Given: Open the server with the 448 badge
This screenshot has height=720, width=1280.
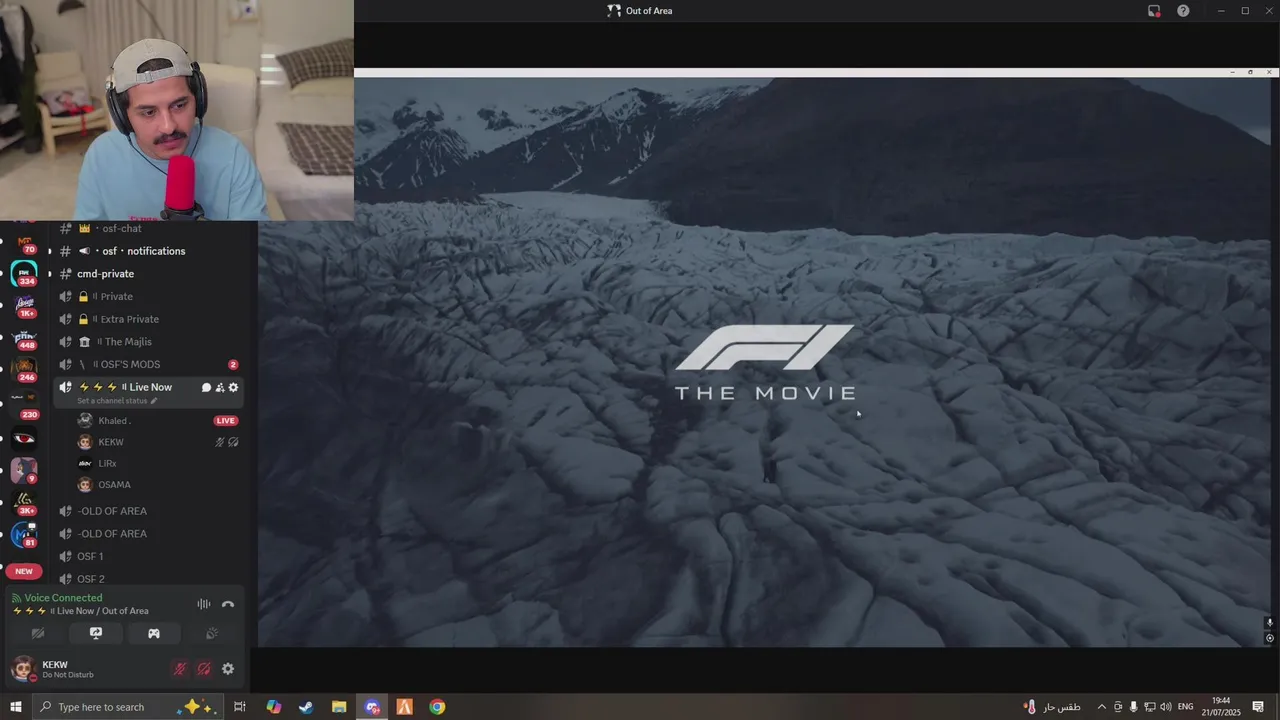Looking at the screenshot, I should click(24, 338).
